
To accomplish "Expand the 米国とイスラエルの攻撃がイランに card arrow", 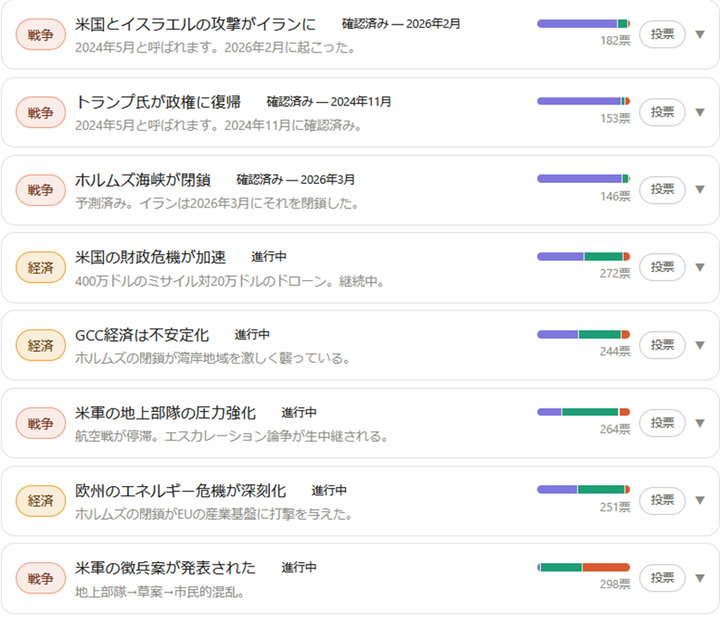I will pyautogui.click(x=700, y=34).
